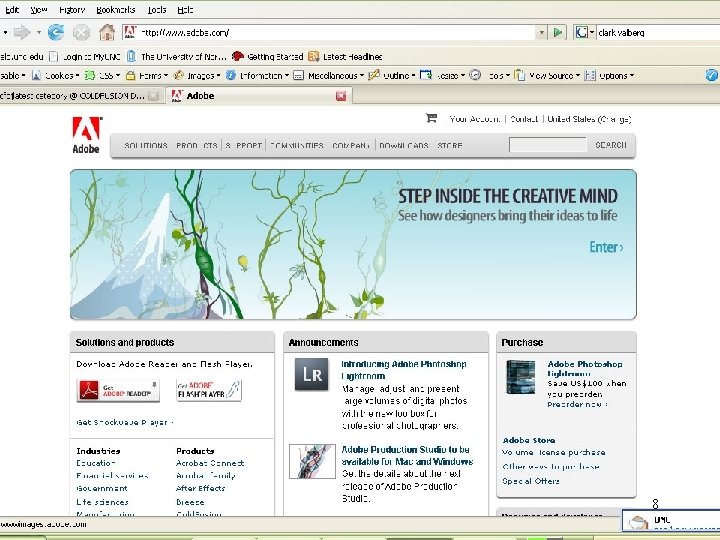Viewport: 720px width, 540px height.
Task: Click the Adobe SEARCH button
Action: click(x=611, y=145)
